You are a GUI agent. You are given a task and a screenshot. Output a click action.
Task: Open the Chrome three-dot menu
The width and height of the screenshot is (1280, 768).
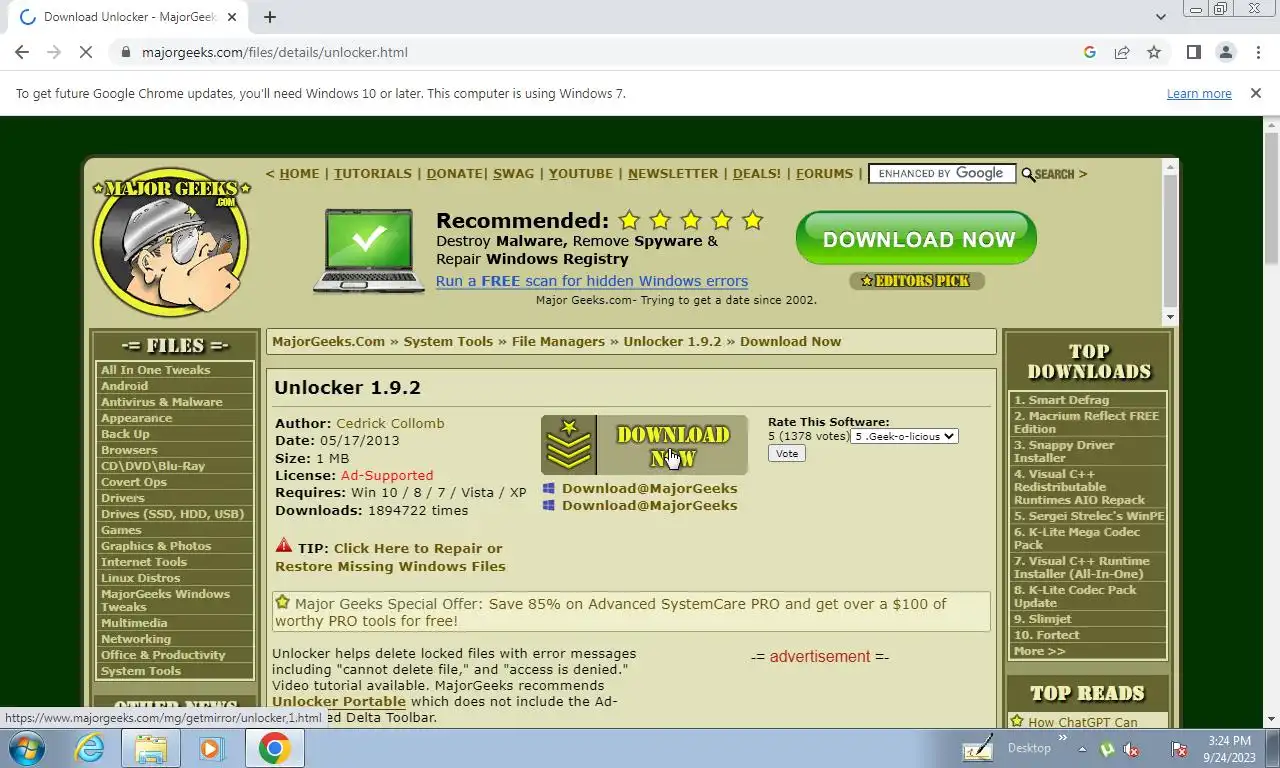pyautogui.click(x=1257, y=52)
